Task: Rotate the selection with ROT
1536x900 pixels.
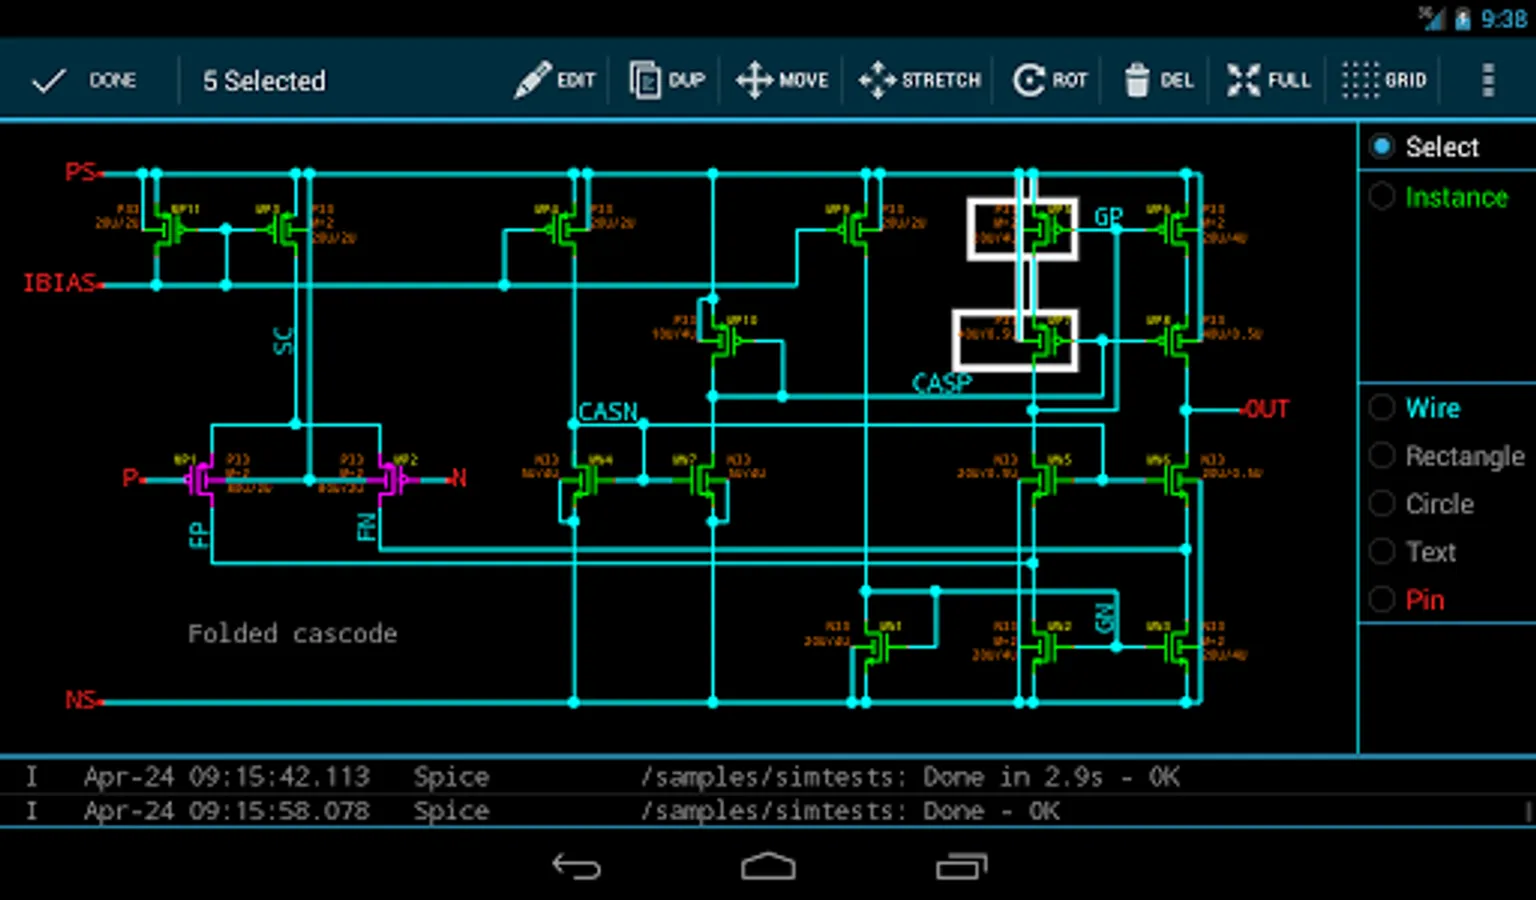Action: [x=1049, y=80]
